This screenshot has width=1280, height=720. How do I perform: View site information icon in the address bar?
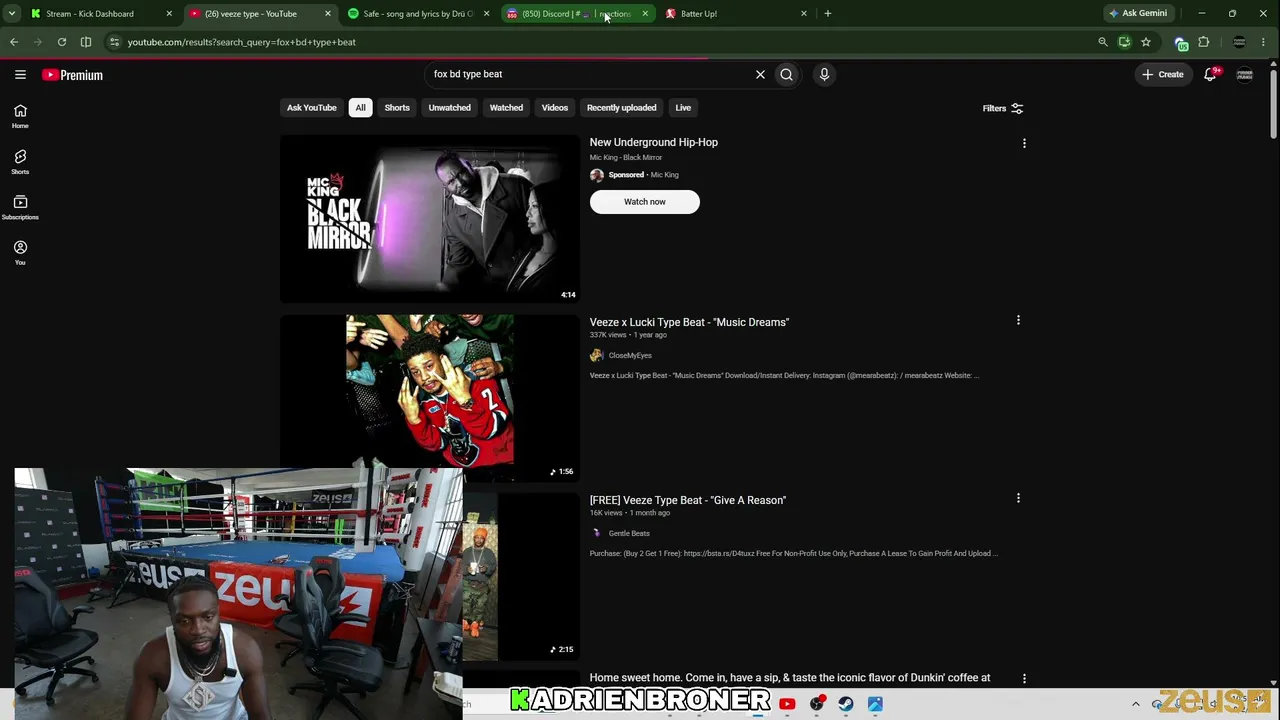click(114, 42)
